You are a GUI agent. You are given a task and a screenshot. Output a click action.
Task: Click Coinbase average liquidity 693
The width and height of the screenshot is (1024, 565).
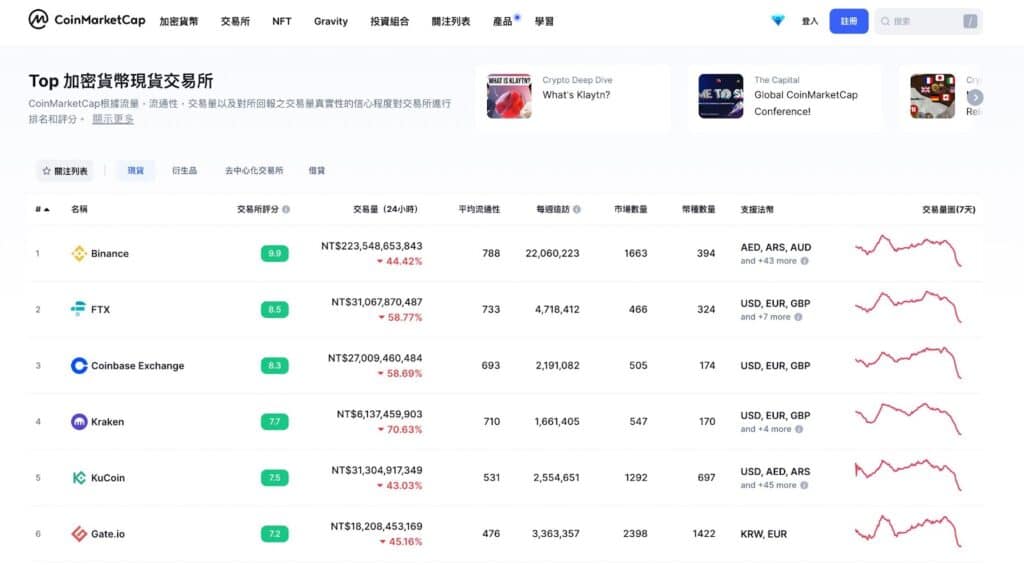[x=490, y=366]
